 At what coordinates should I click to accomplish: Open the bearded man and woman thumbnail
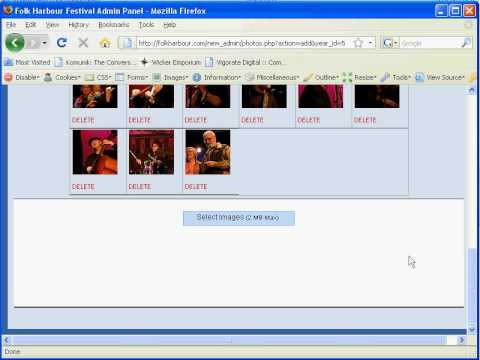208,152
